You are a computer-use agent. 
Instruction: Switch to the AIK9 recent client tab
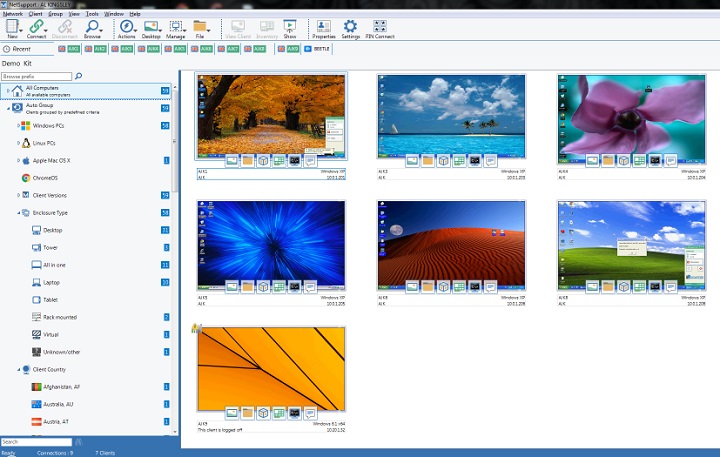coord(288,49)
